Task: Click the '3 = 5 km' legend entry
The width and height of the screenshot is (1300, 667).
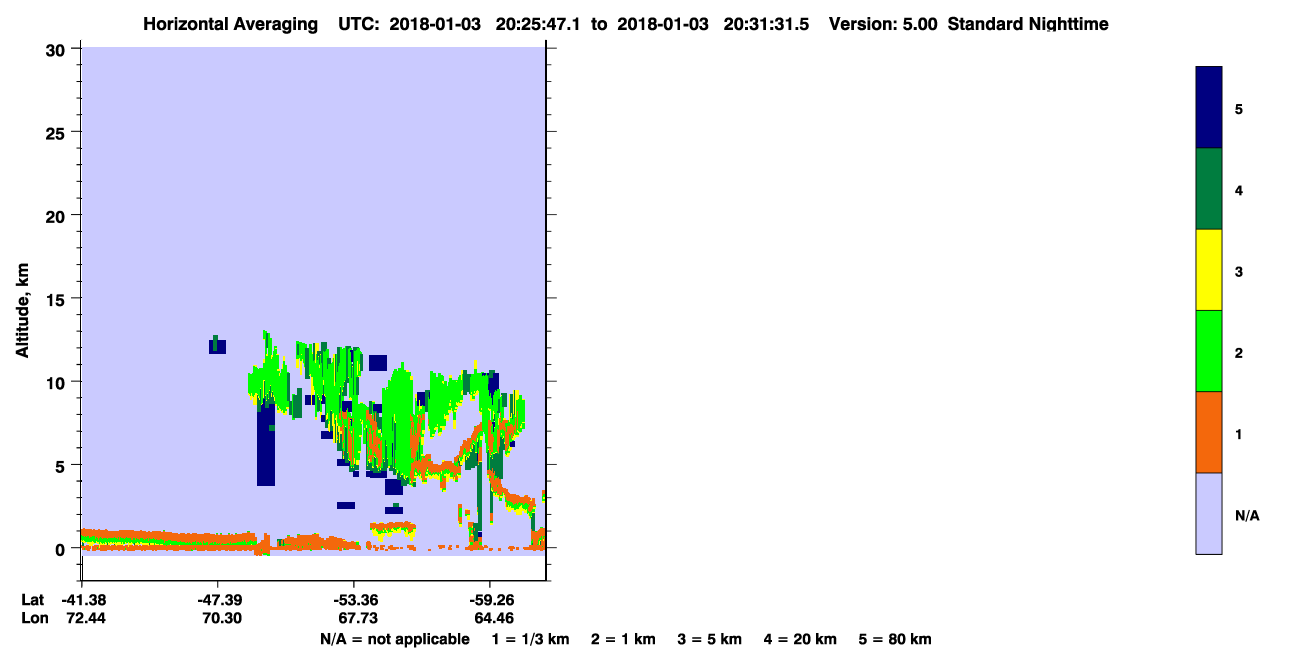Action: [709, 639]
